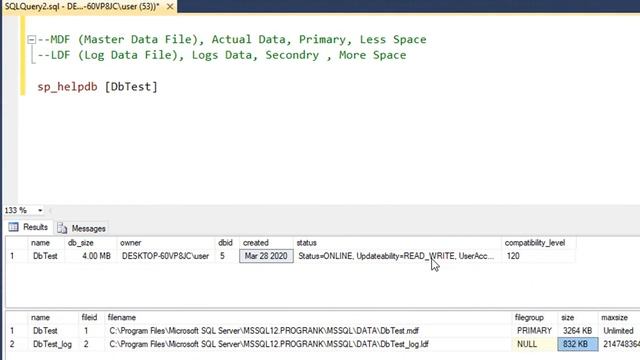640x360 pixels.
Task: Click the Mar 28 2020 created cell
Action: pos(266,256)
